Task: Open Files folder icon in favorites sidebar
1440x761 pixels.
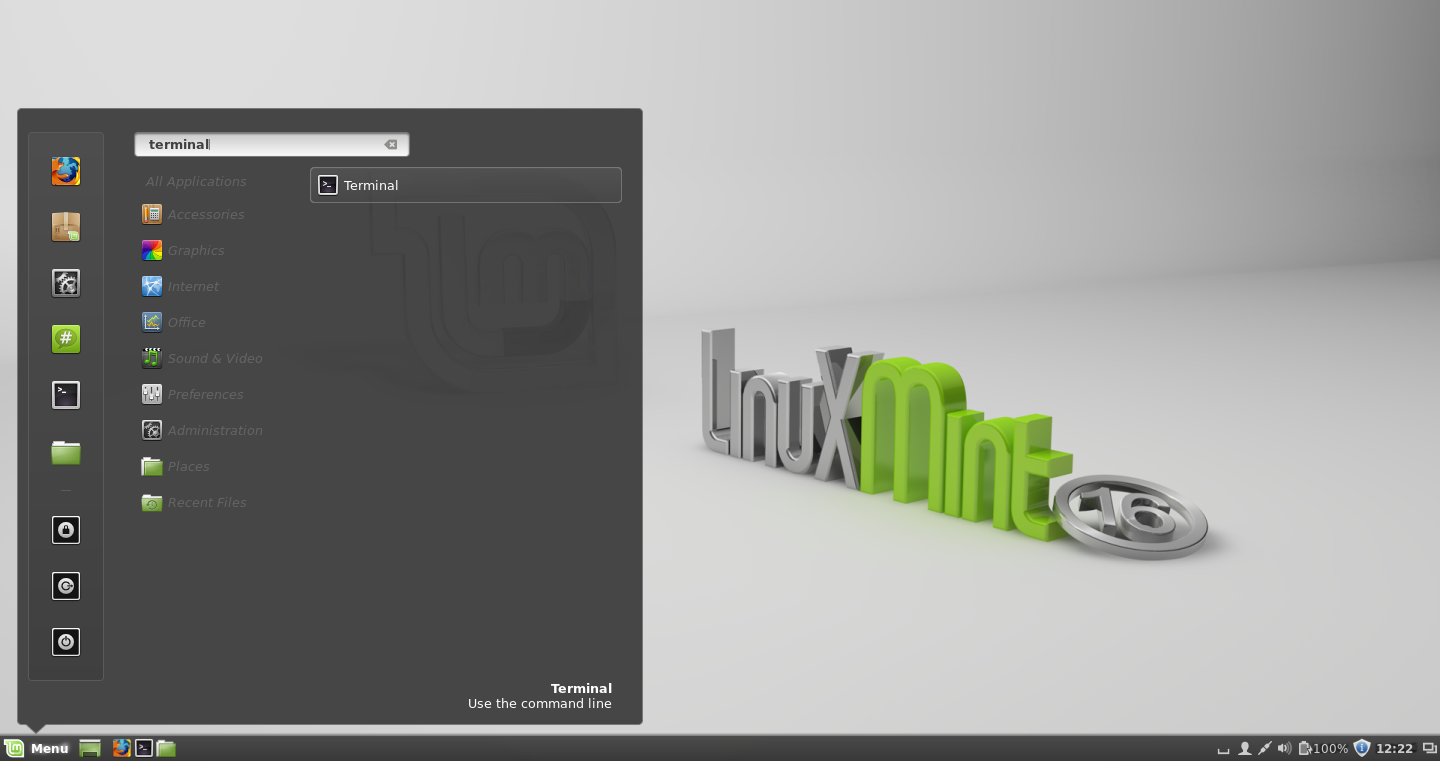Action: [66, 452]
